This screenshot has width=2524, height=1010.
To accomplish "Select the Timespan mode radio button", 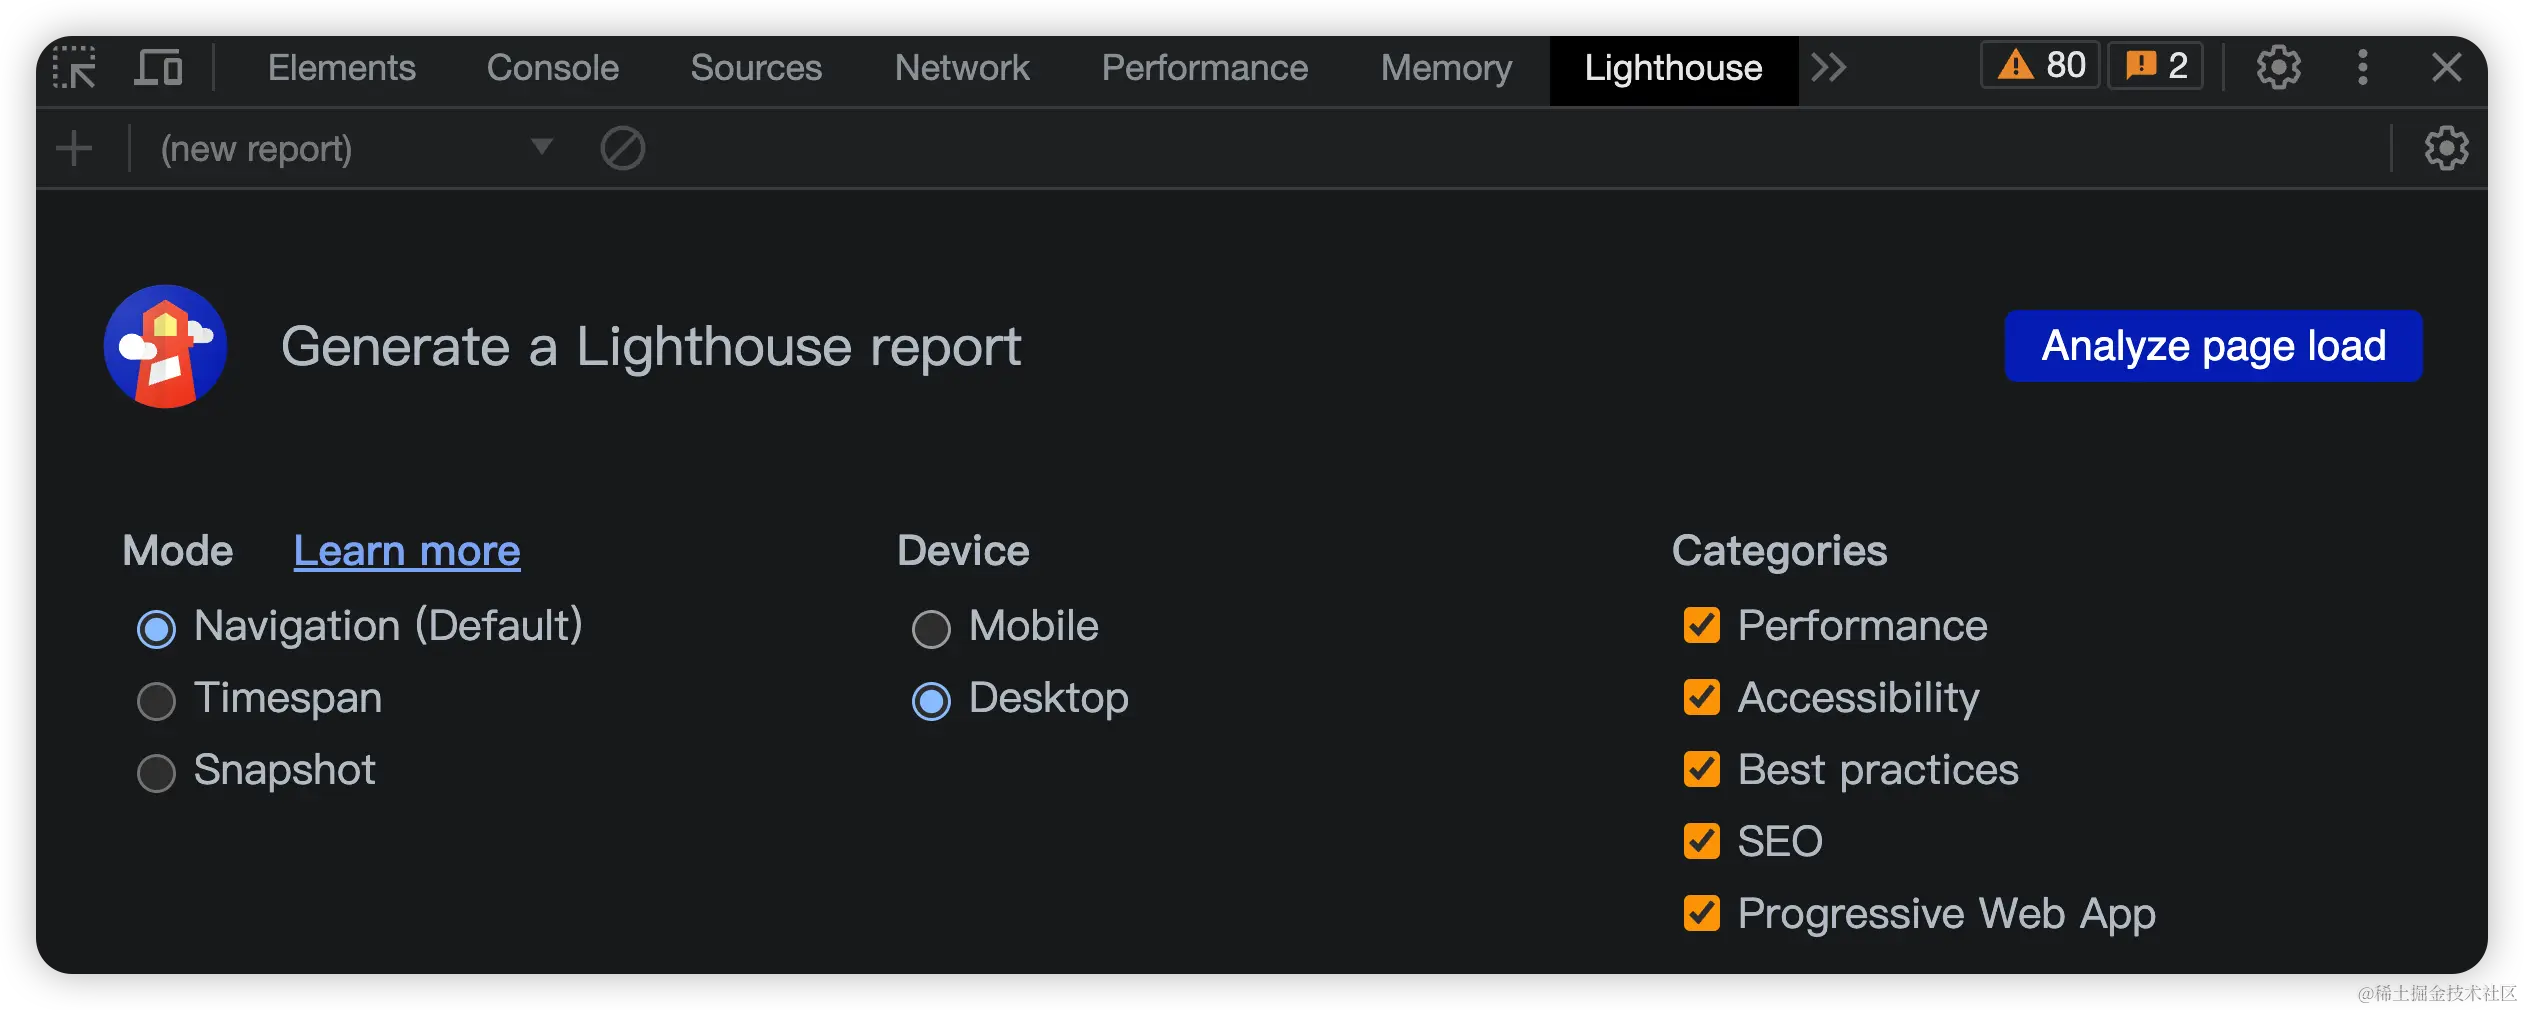I will [156, 701].
